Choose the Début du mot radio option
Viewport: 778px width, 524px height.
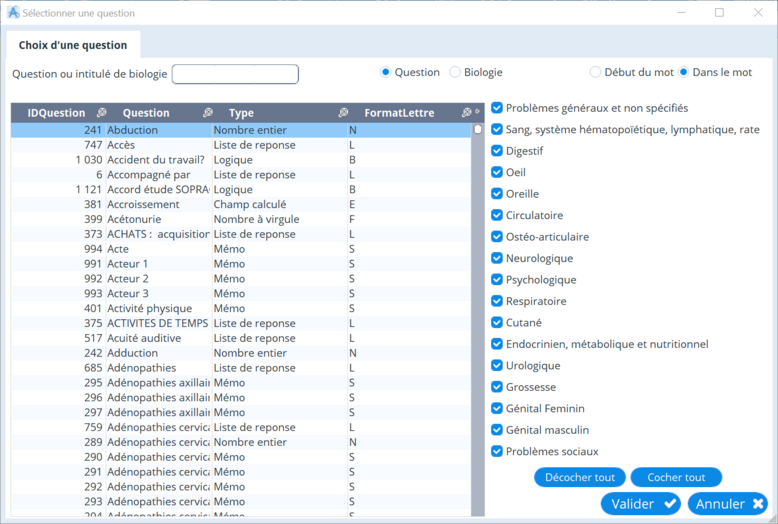(596, 72)
